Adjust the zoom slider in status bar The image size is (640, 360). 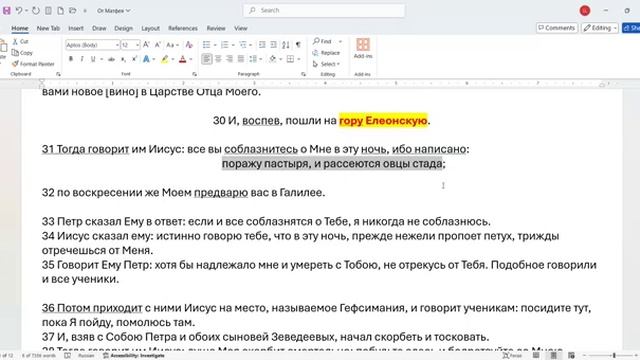tap(613, 356)
